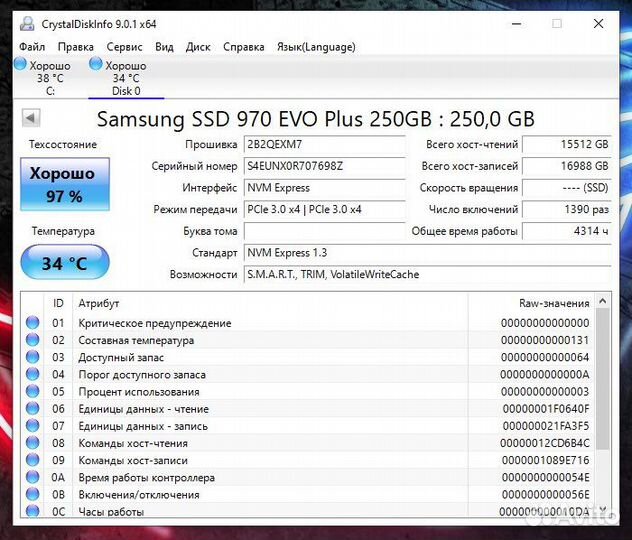Open the Правка menu
The width and height of the screenshot is (632, 540).
click(x=75, y=47)
